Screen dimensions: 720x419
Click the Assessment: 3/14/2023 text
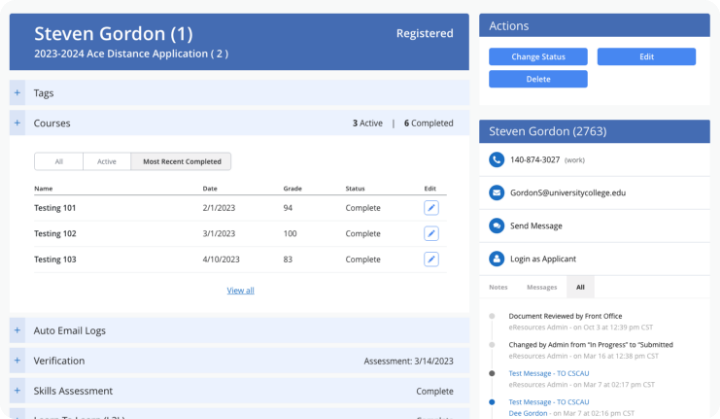[x=408, y=361]
